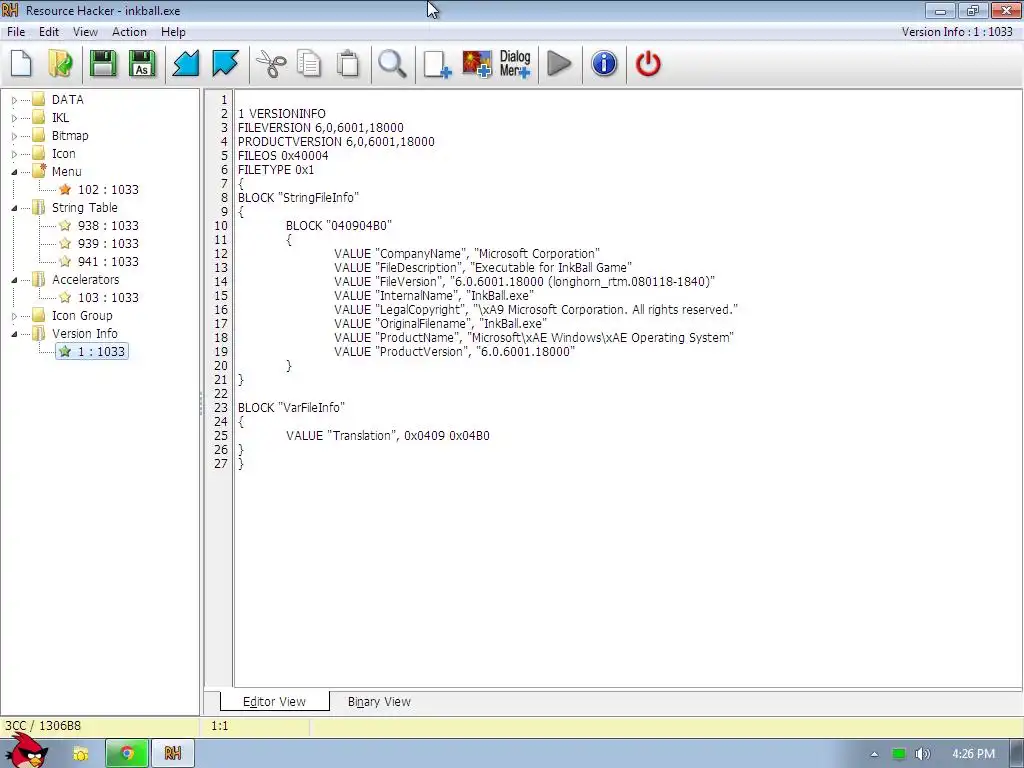Click the Paste clipboard icon
The image size is (1024, 768).
pos(348,64)
